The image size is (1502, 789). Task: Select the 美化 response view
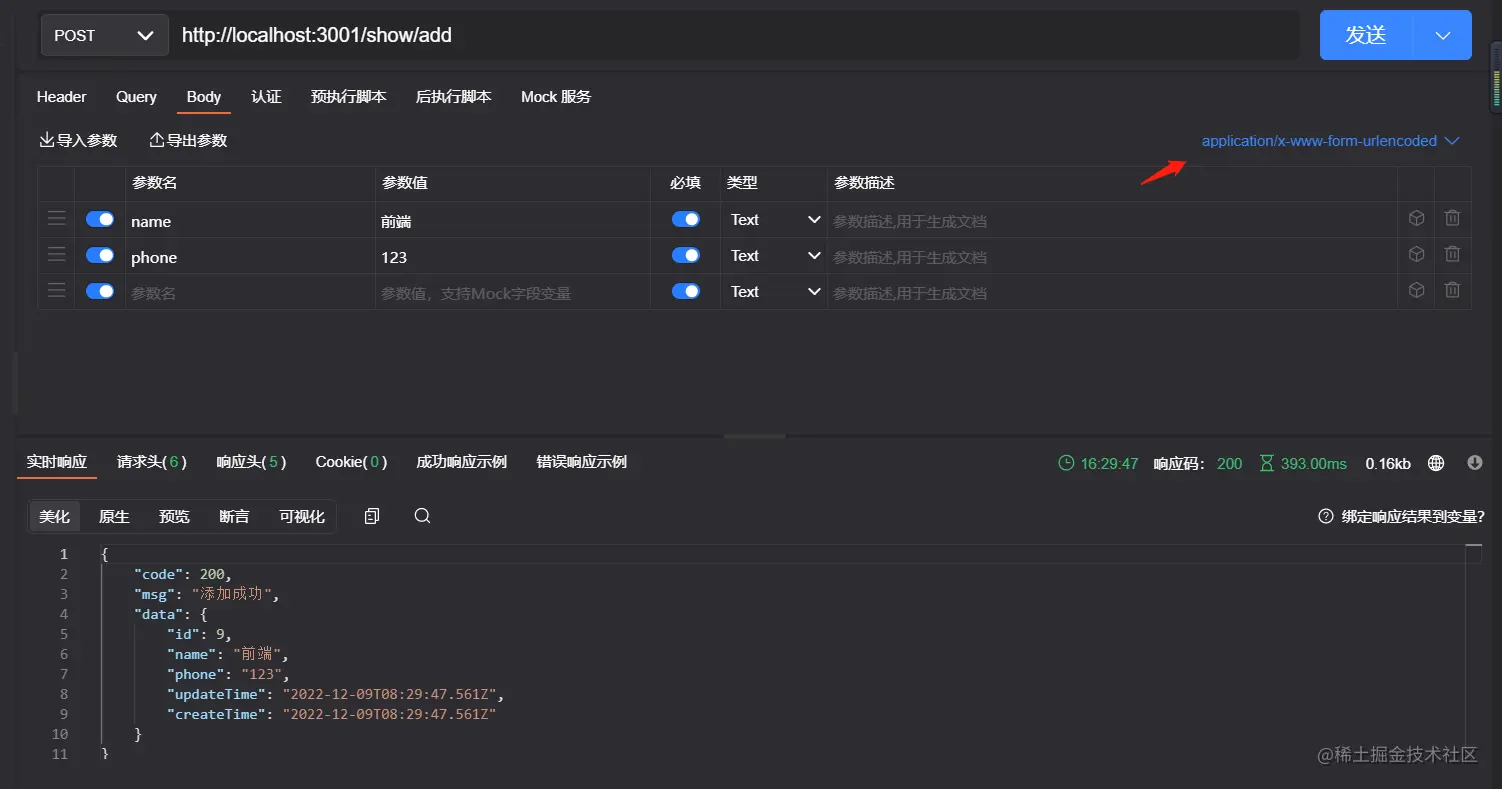(x=55, y=517)
